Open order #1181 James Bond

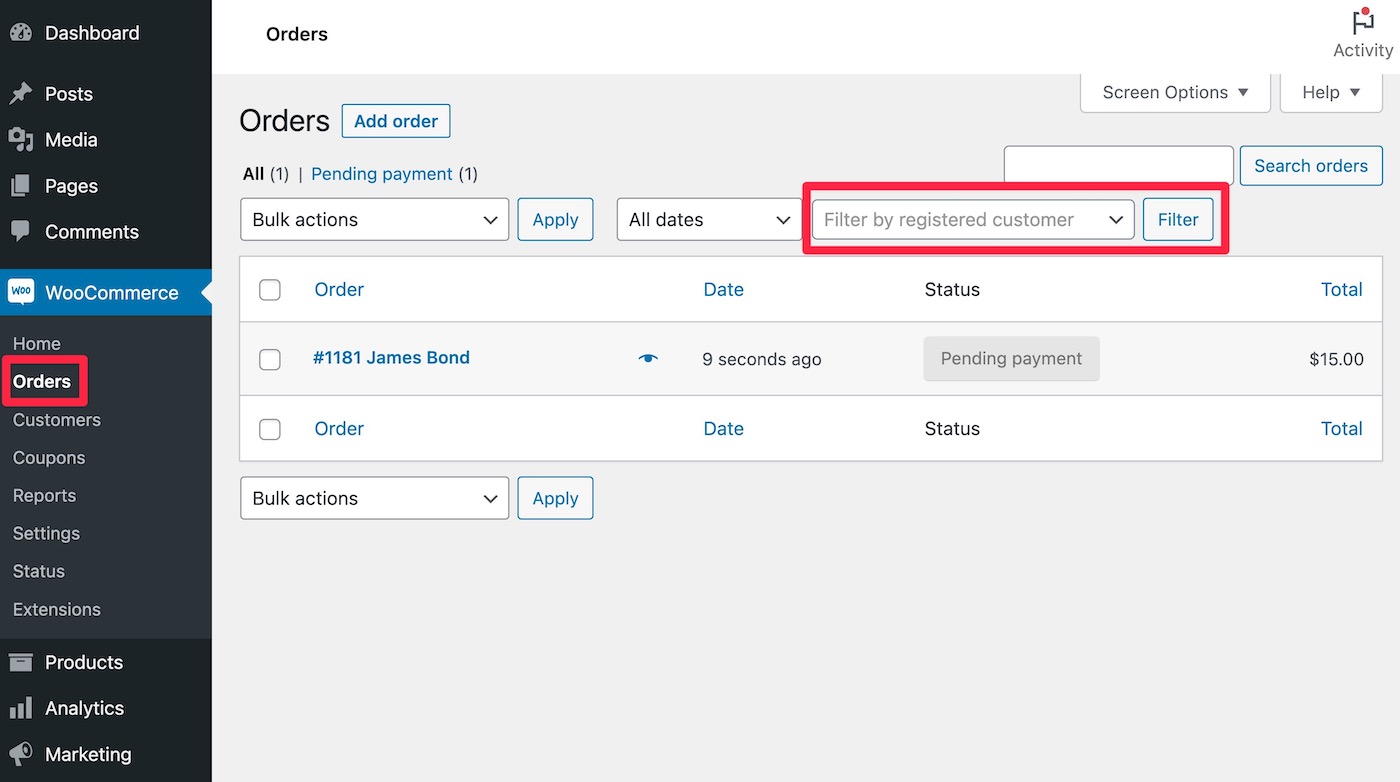tap(391, 358)
